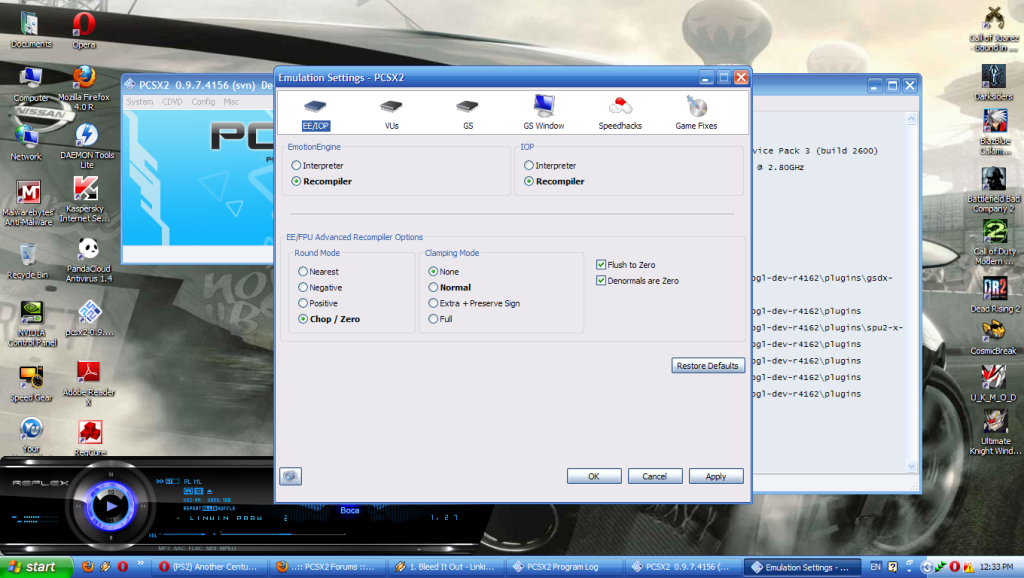Select the CosmicBreak desktop icon
This screenshot has height=578, width=1024.
pos(993,337)
